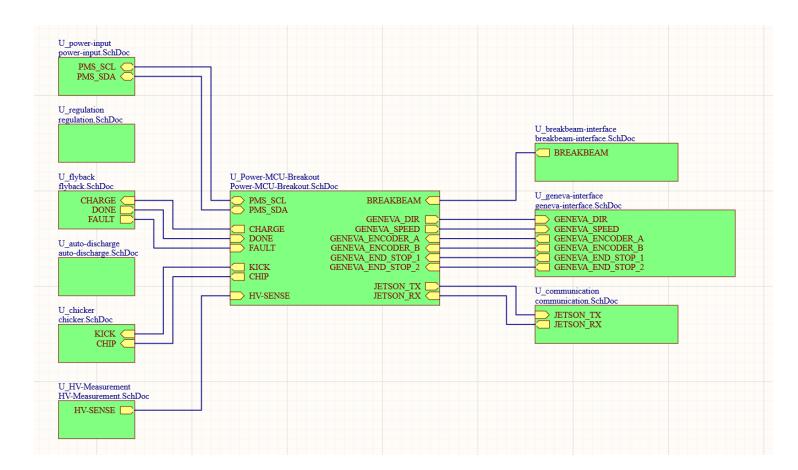Click GENEVA_END_STOP_1 port on Power-MCU-Breakout
Screen dimensions: 798x470
(432, 257)
